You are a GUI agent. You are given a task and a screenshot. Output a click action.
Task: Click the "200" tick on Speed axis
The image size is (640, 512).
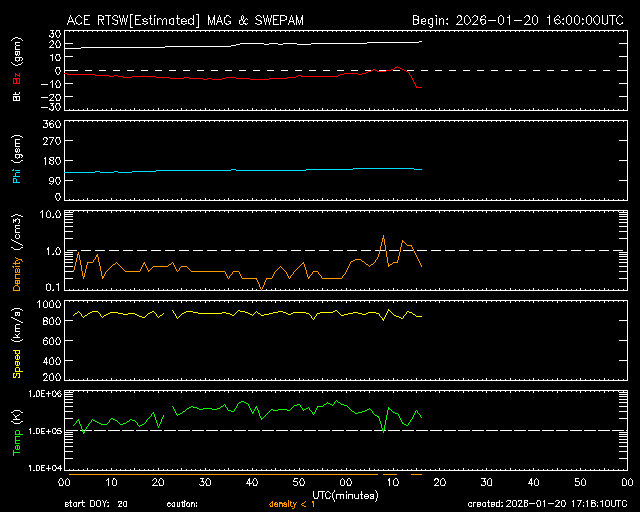click(x=52, y=376)
